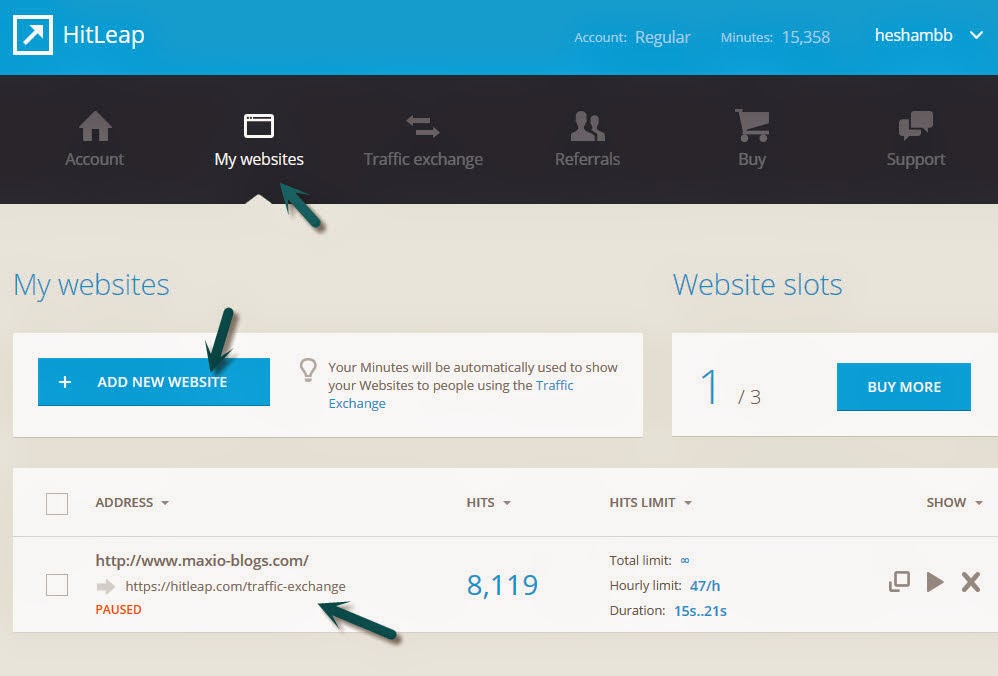Open the http://www.maxio-blogs.com/ address link
The height and width of the screenshot is (676, 998).
click(x=202, y=561)
